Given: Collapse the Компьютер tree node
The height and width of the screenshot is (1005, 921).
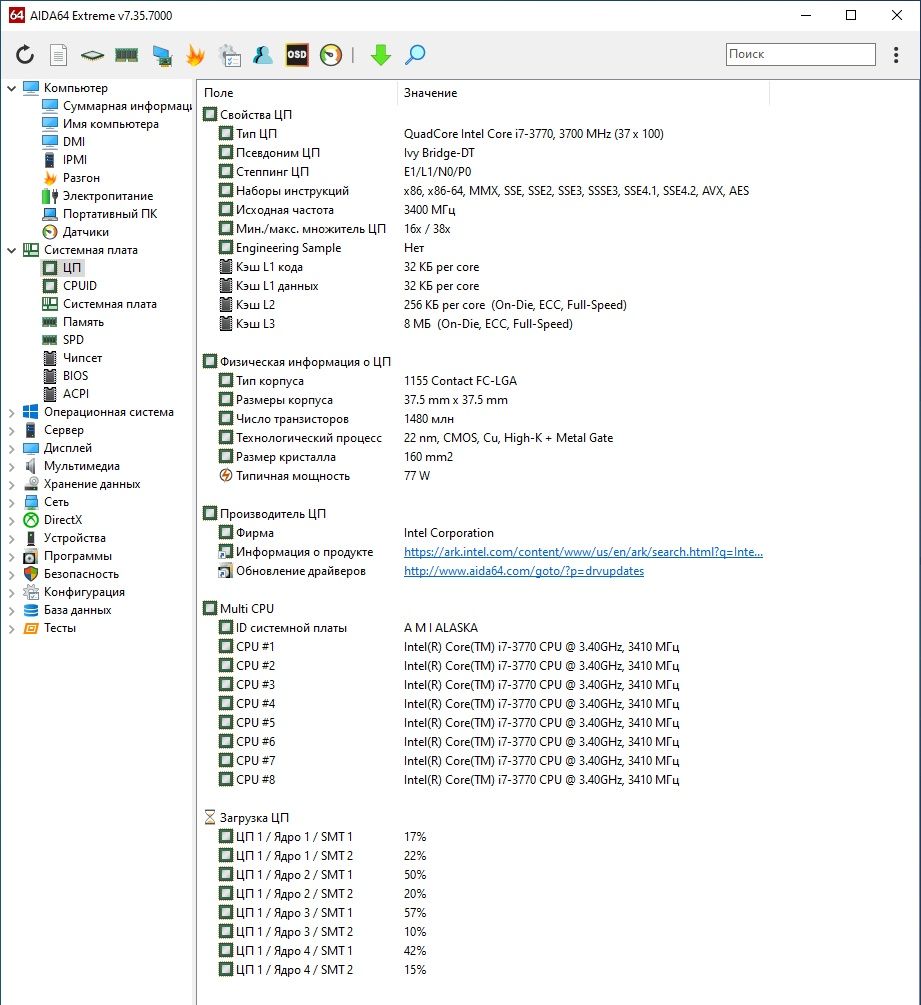Looking at the screenshot, I should pos(12,88).
